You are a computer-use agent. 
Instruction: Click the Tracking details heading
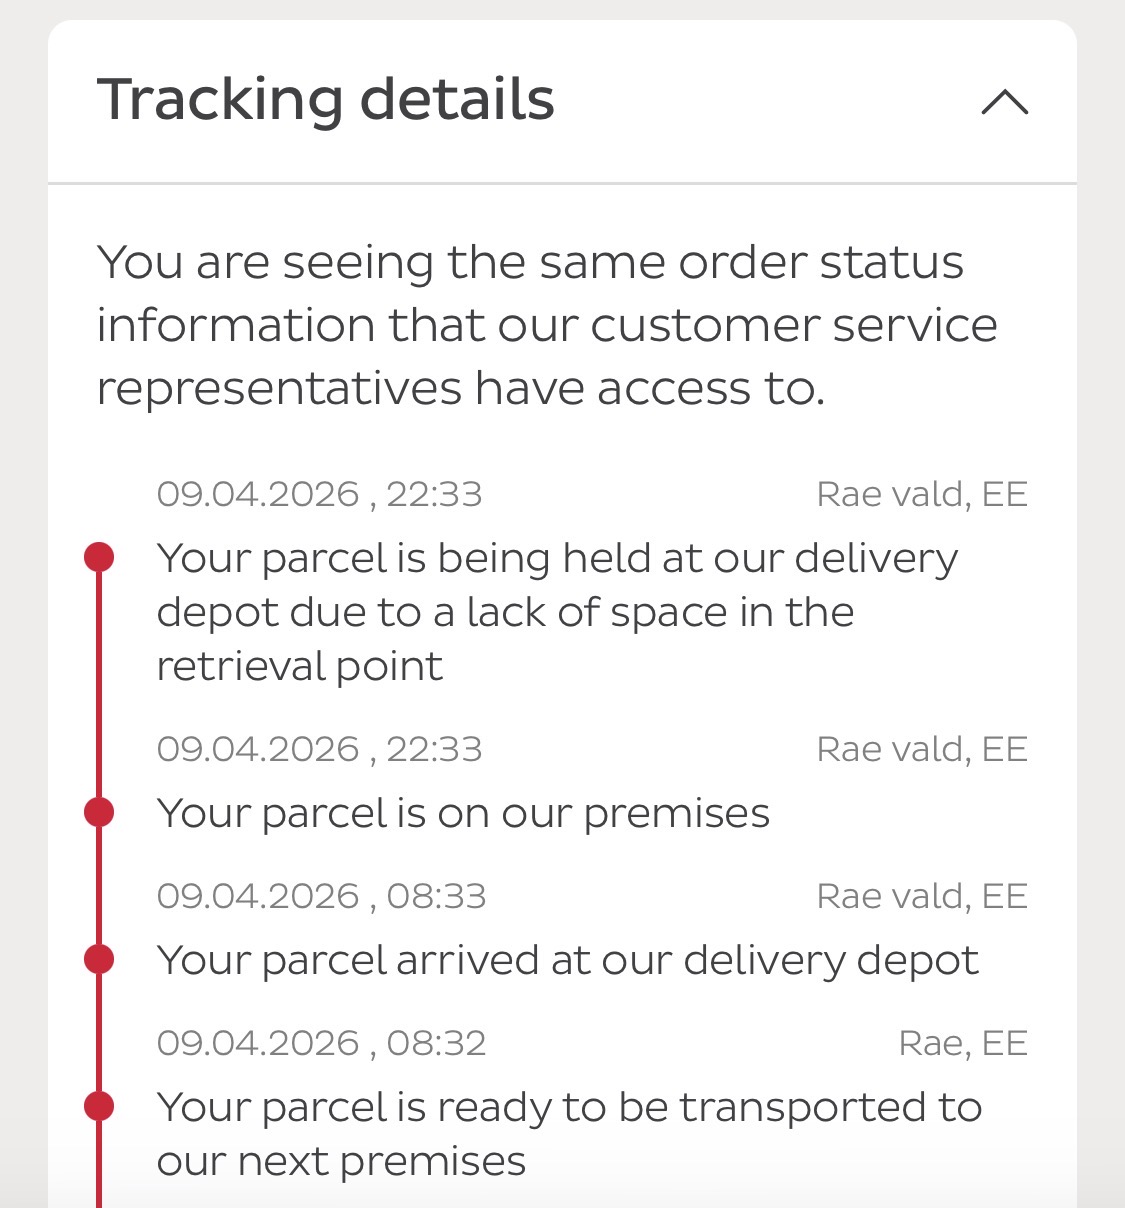tap(326, 100)
